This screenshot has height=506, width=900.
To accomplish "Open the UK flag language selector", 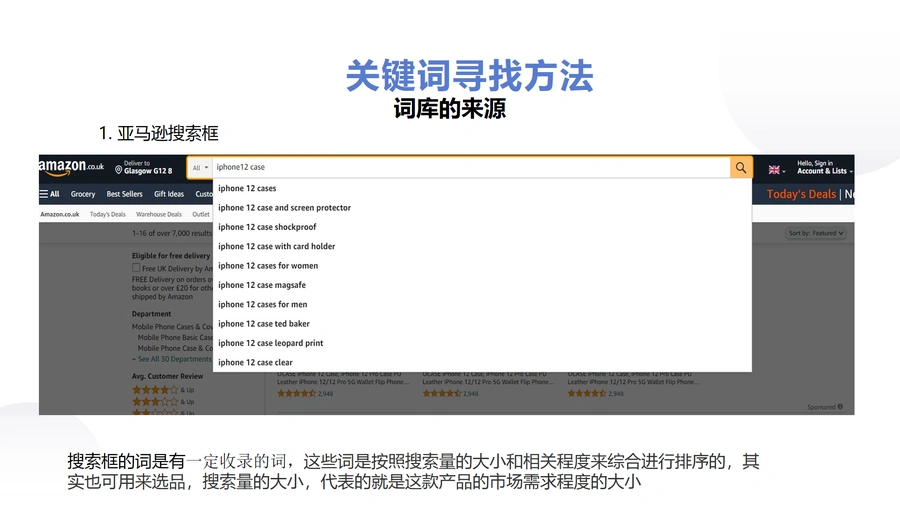I will coord(777,170).
